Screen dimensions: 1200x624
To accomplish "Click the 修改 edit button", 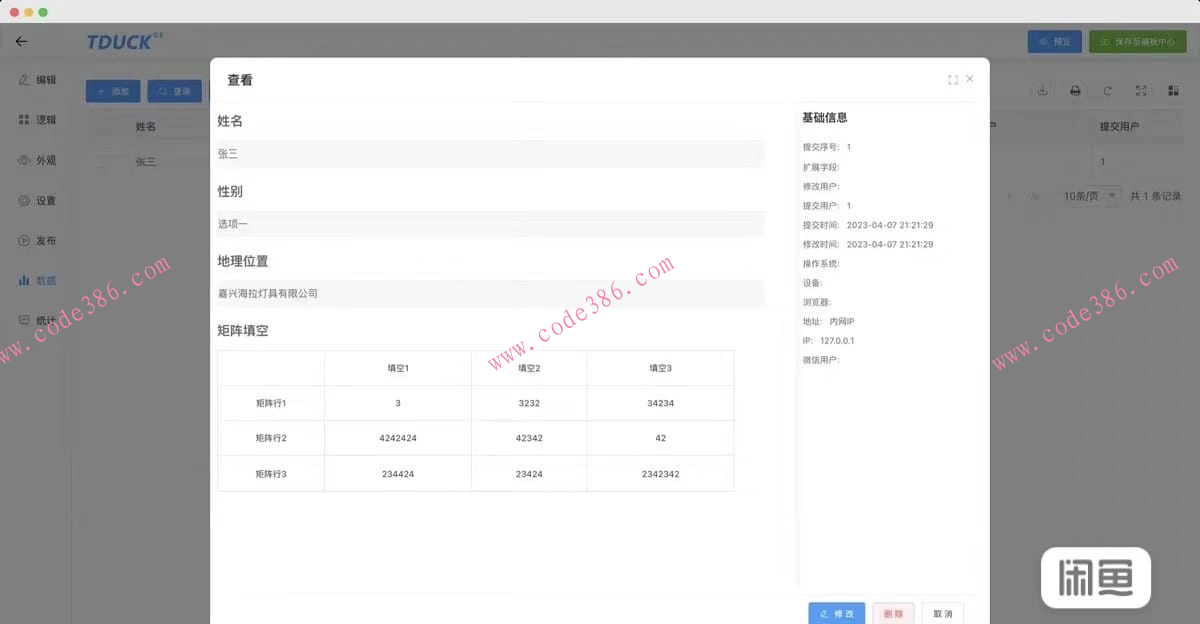I will click(x=837, y=614).
